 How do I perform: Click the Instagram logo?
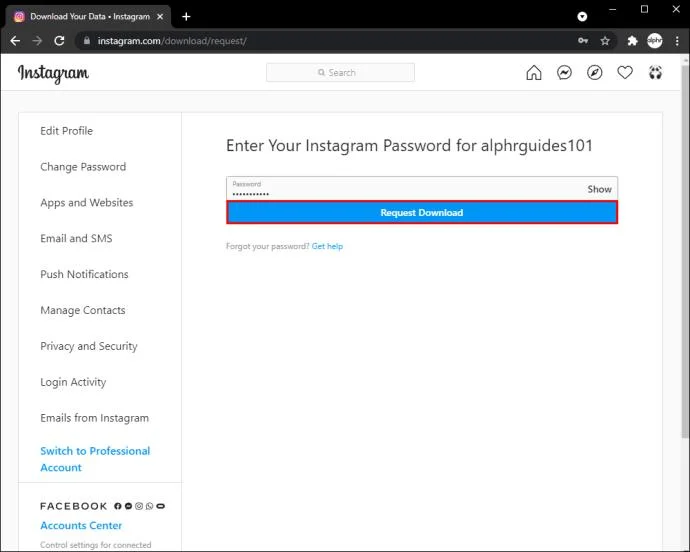pyautogui.click(x=53, y=73)
